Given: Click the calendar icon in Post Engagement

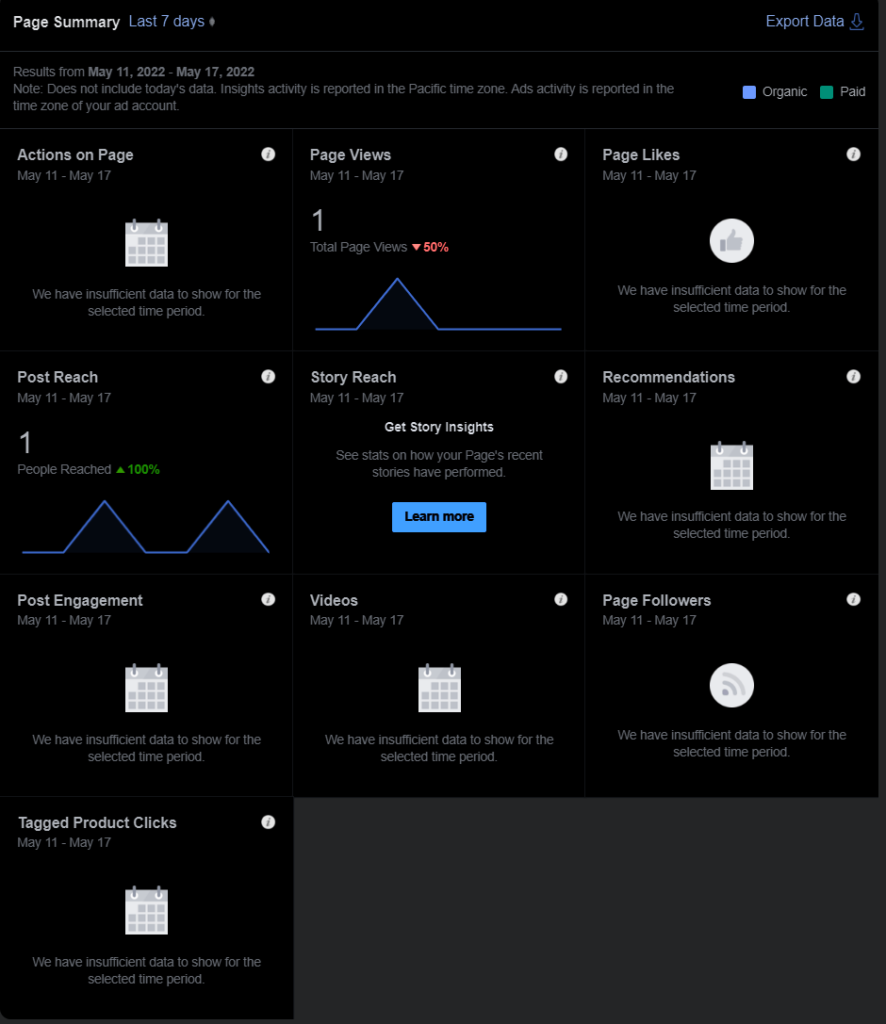Looking at the screenshot, I should 146,688.
